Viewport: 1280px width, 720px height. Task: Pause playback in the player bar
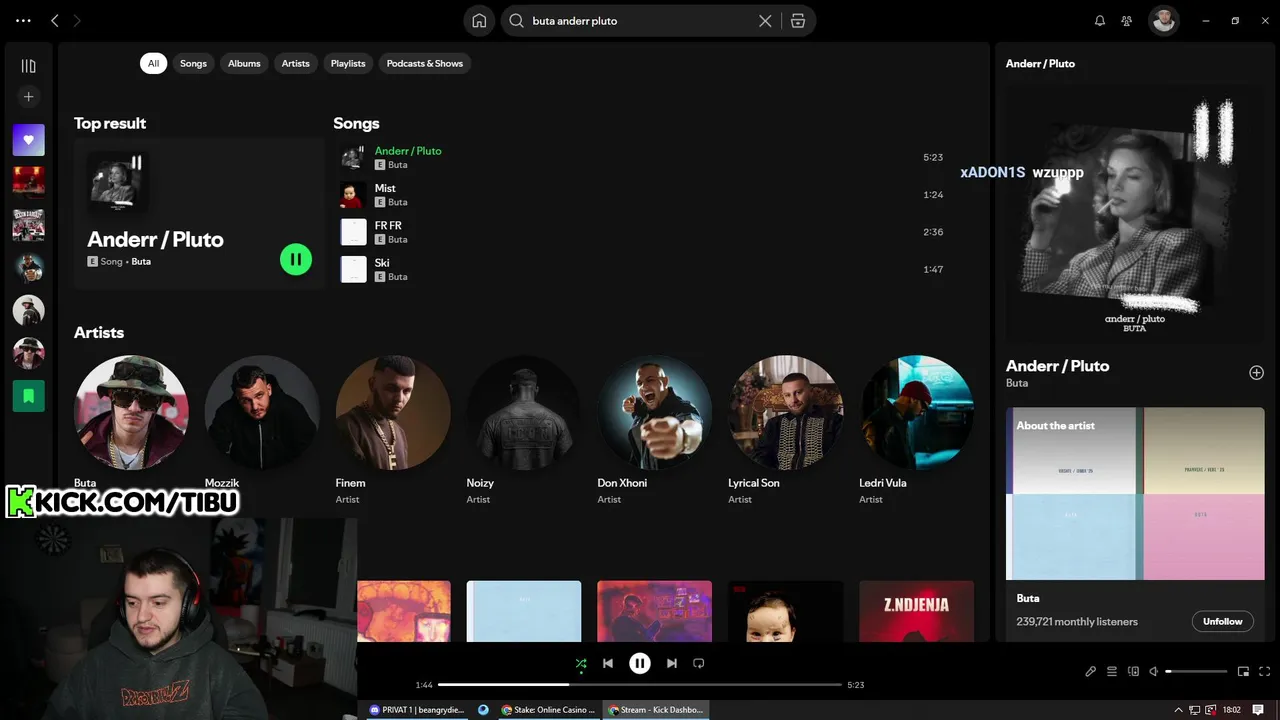pos(640,663)
